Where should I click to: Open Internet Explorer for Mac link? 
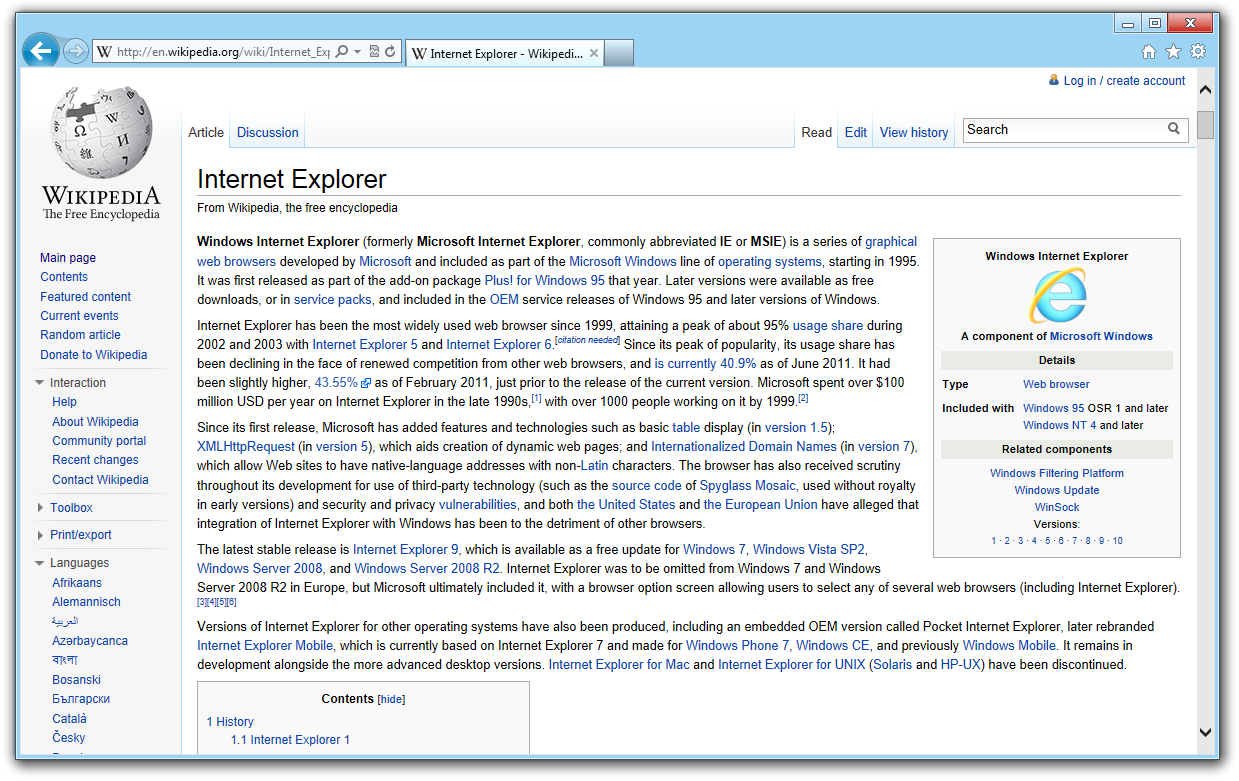click(619, 665)
